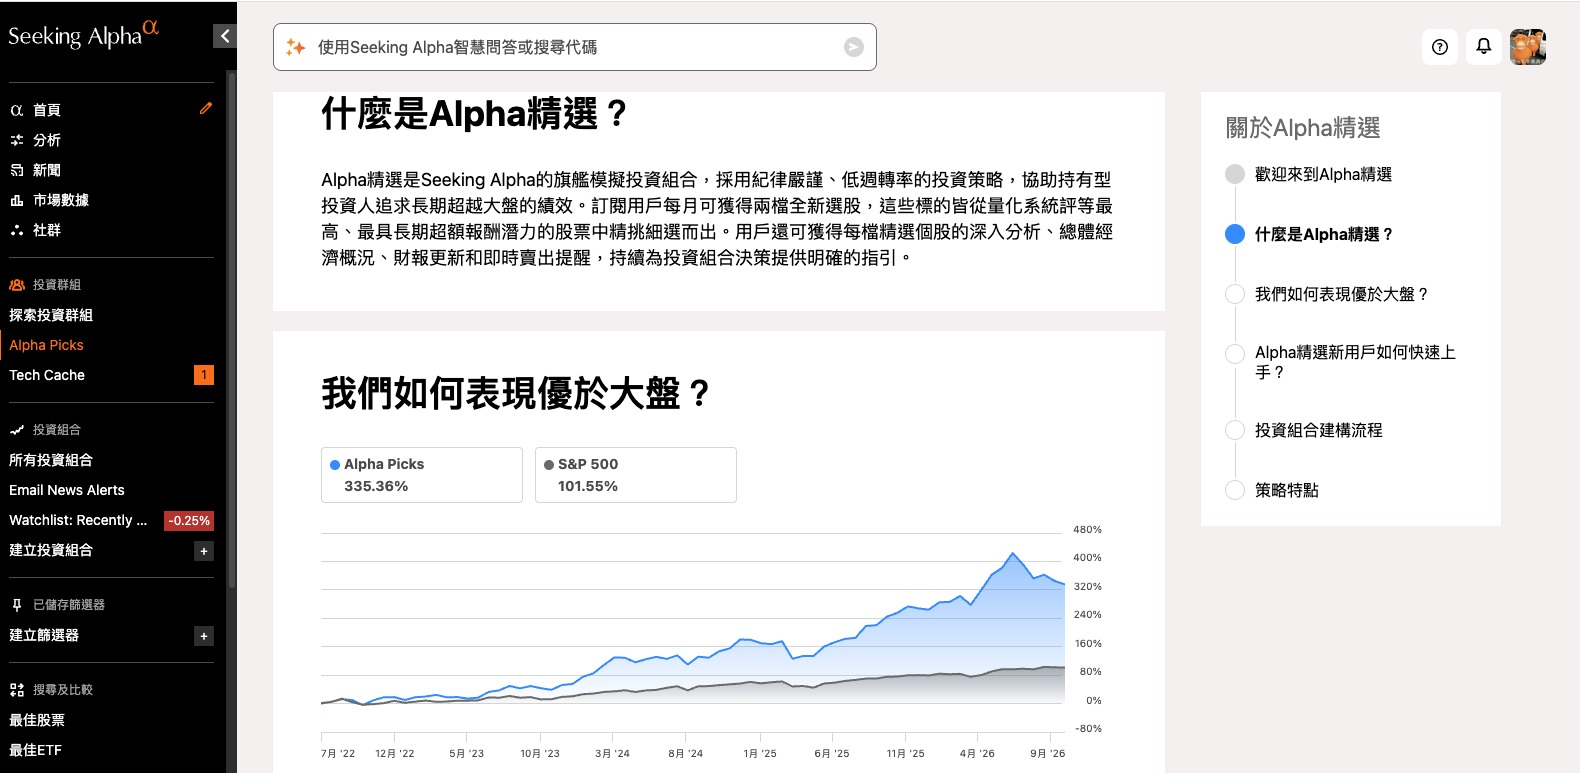Click the edit pencil icon beside 首頁
1580x773 pixels.
[x=205, y=108]
